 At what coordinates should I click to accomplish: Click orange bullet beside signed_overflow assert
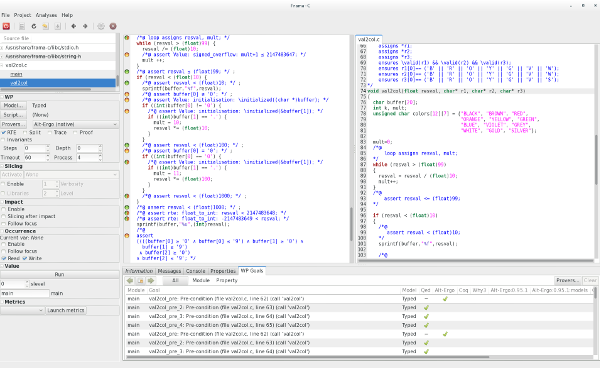[127, 55]
